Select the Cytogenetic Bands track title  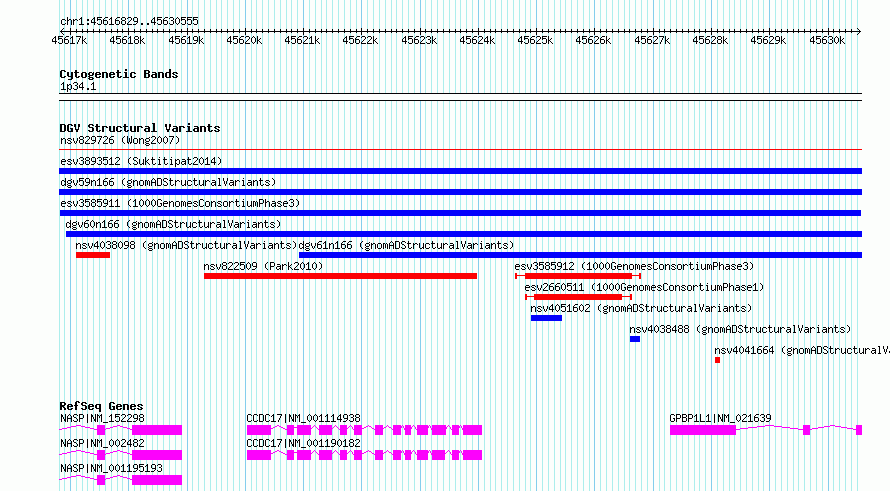coord(119,74)
